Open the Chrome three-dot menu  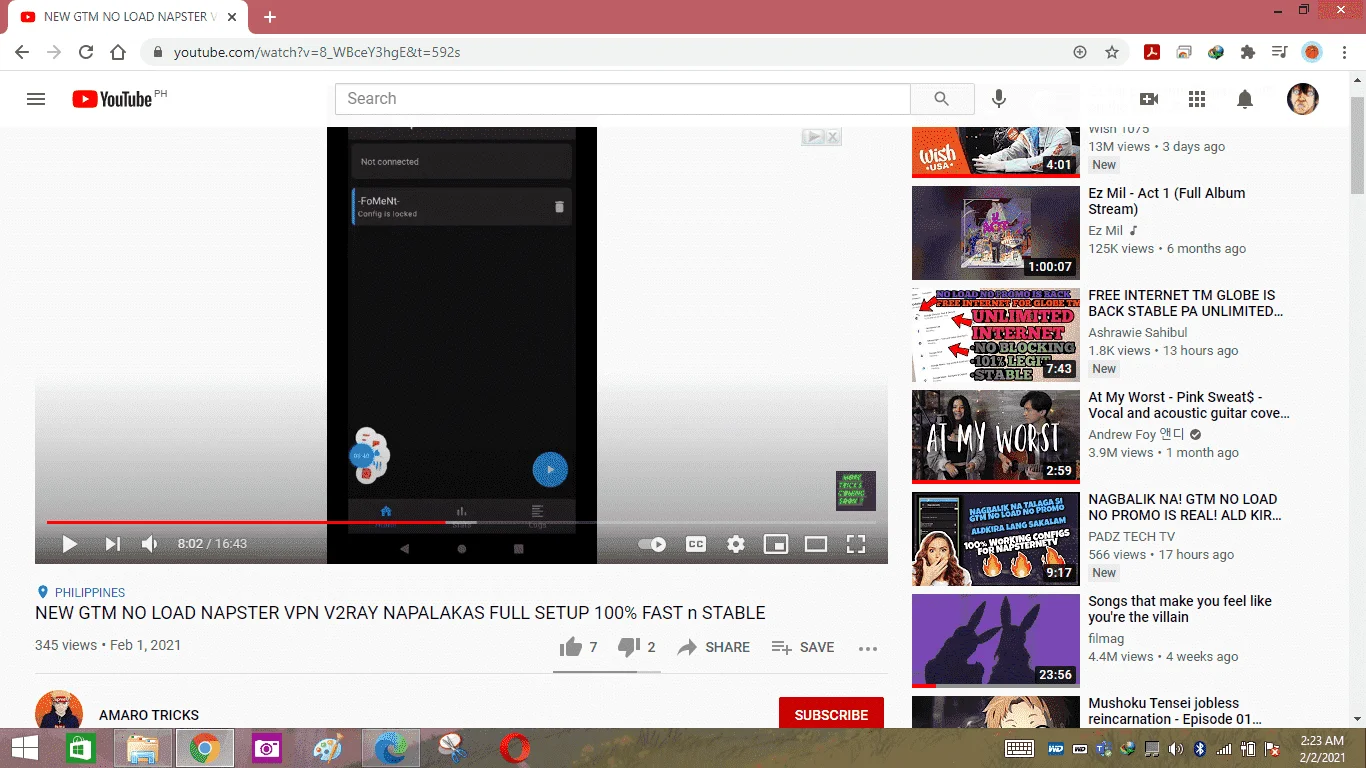(1344, 52)
